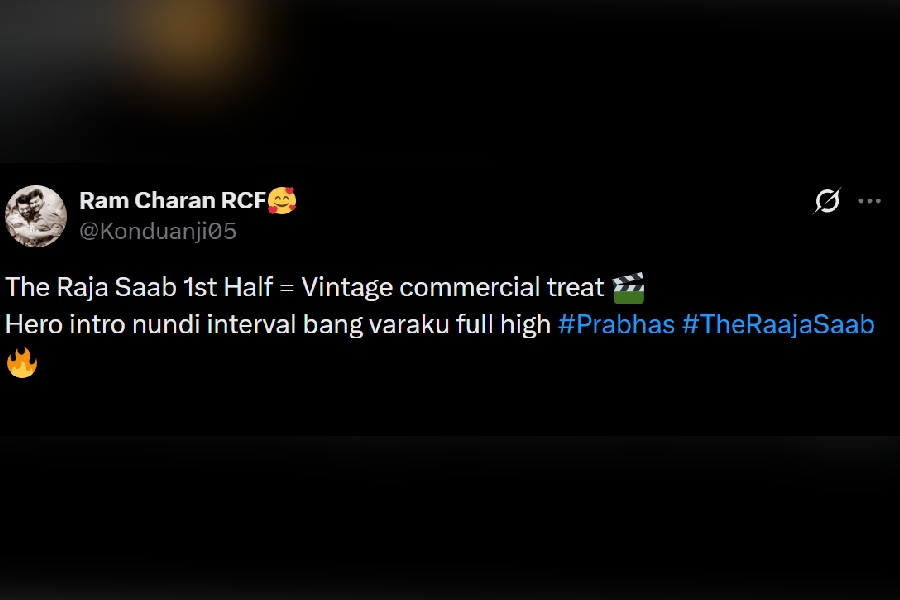
Task: Click the empty dark area below the post
Action: [x=450, y=517]
